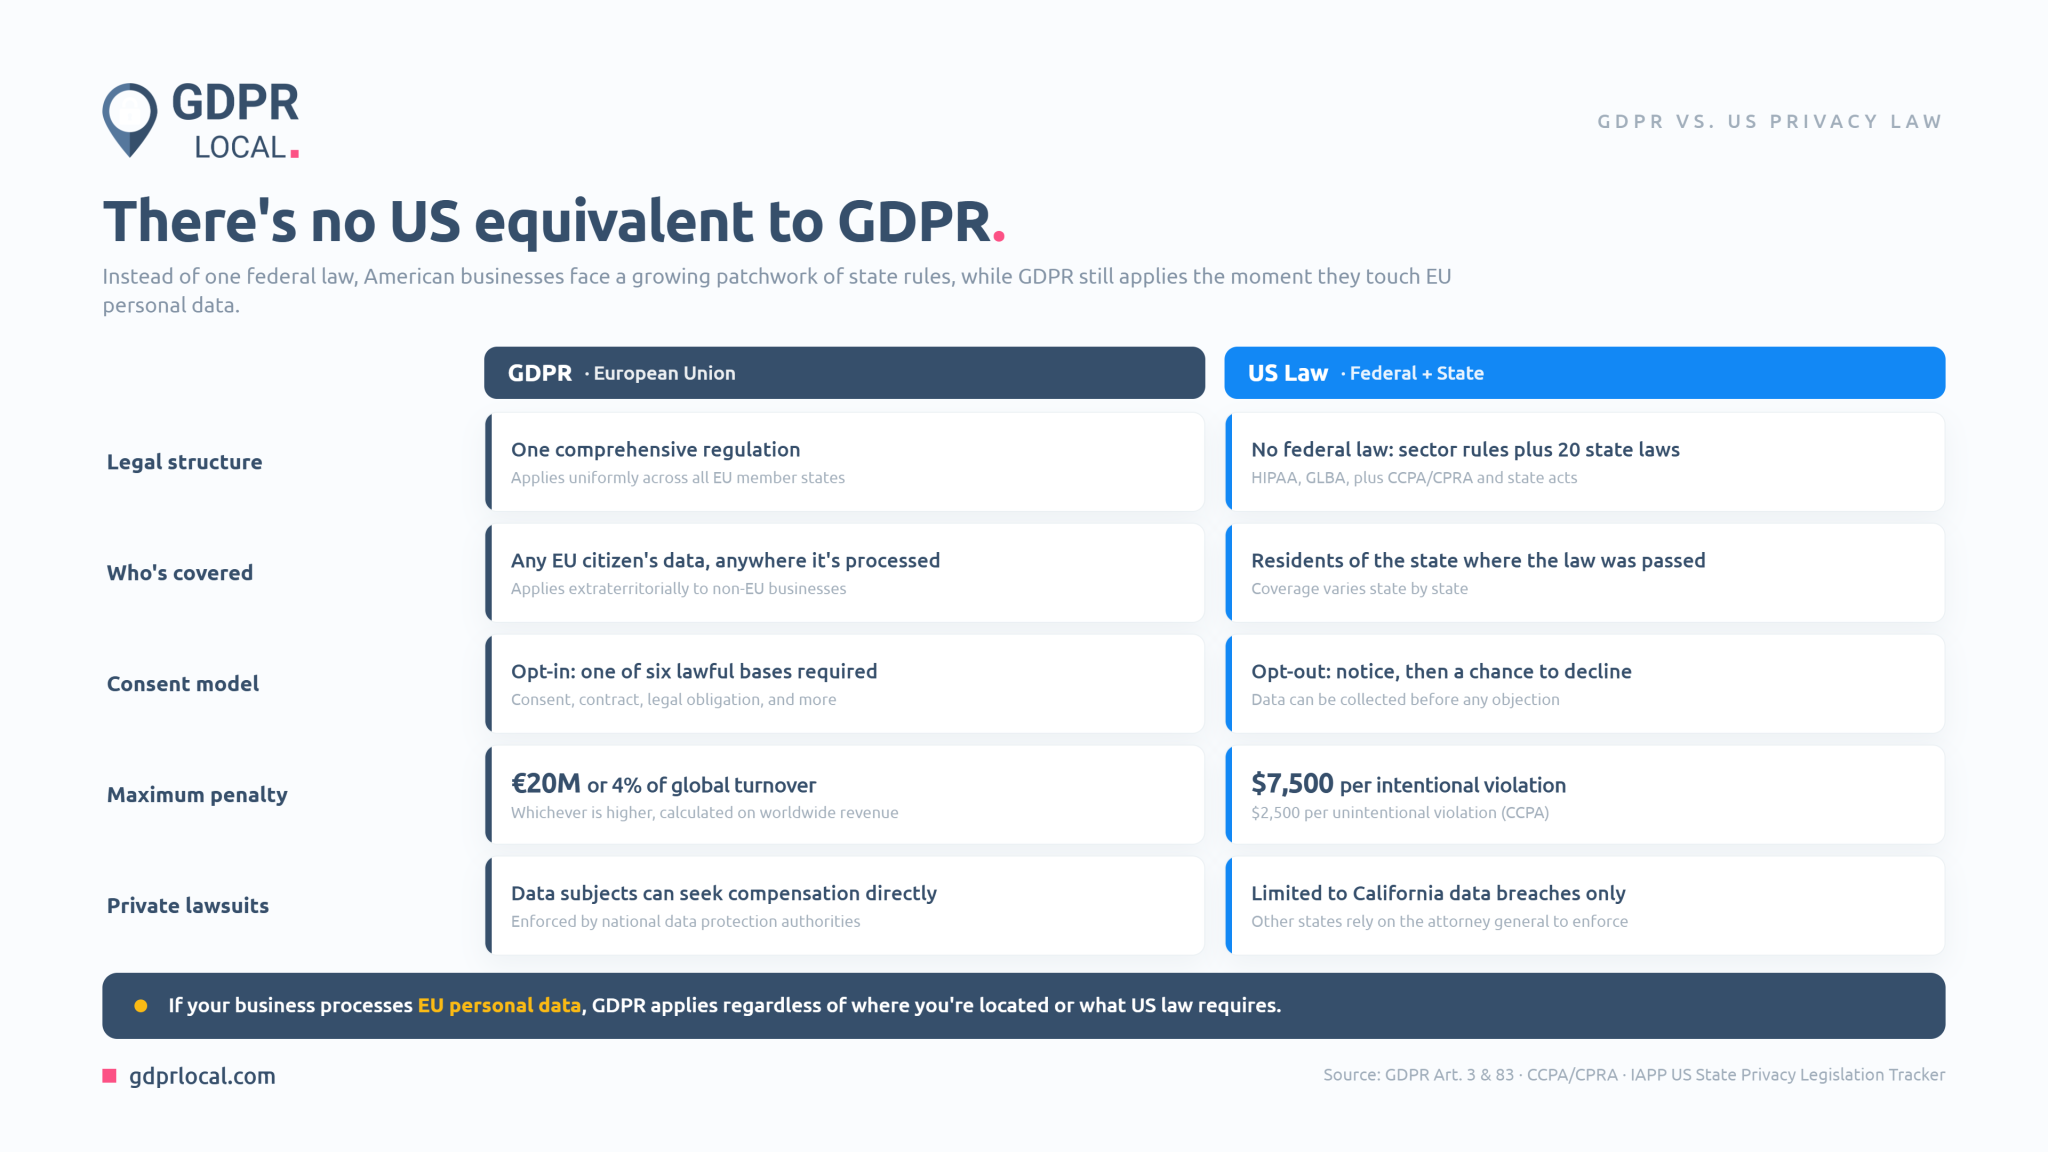Click the Who's covered row label
Viewport: 2048px width, 1152px height.
[x=180, y=573]
